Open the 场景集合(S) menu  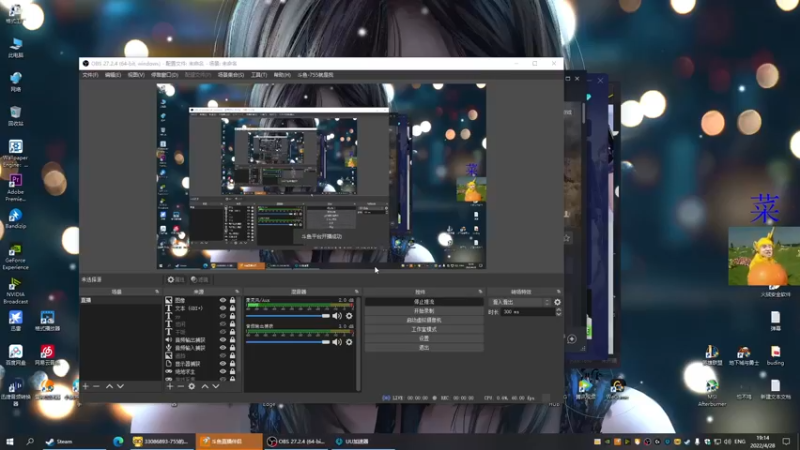(231, 75)
